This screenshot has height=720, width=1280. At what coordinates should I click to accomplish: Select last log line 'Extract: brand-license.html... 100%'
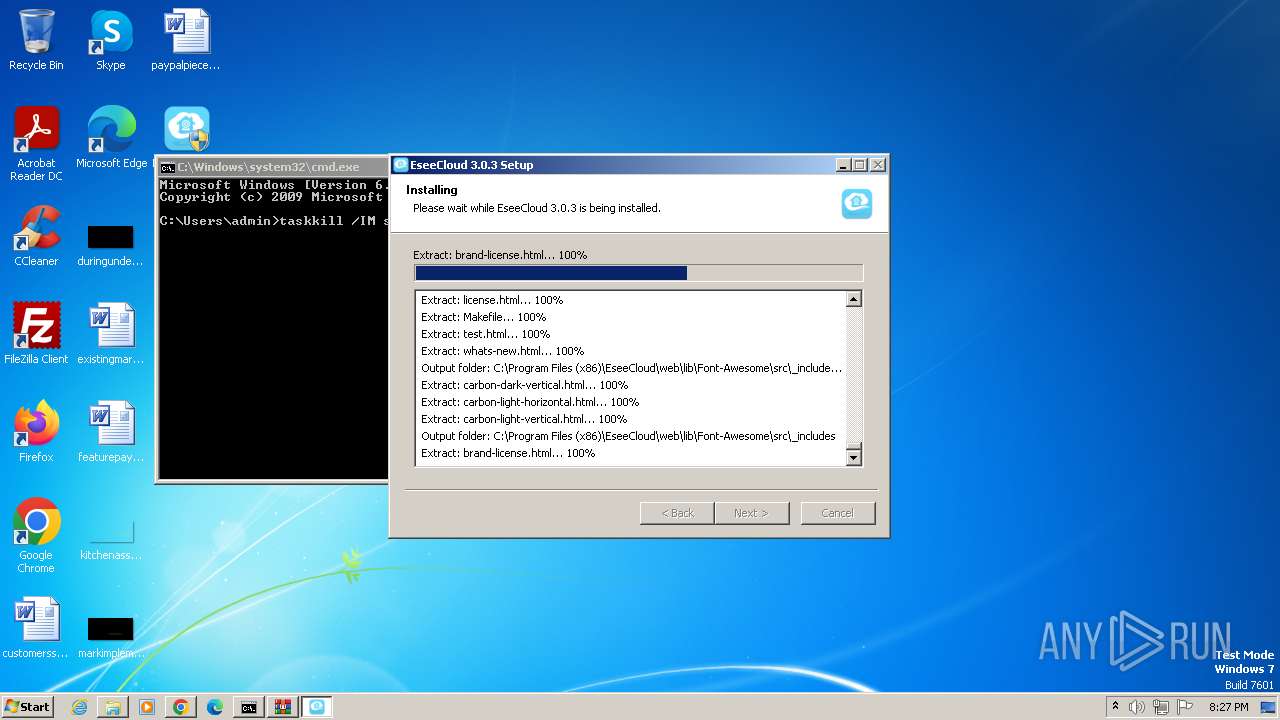[x=508, y=453]
